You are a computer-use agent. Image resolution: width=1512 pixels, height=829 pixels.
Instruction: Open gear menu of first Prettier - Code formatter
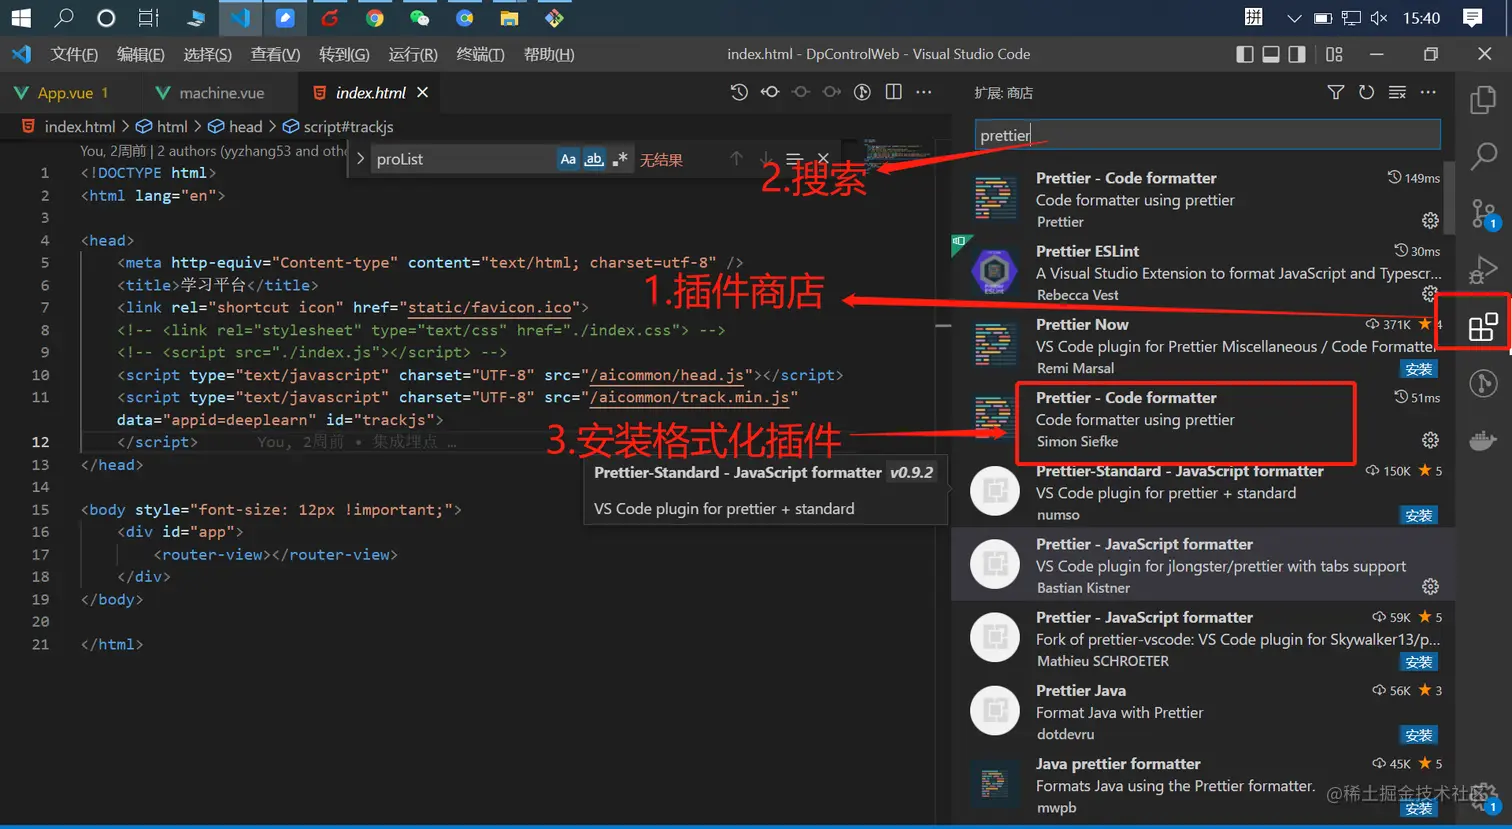[1430, 220]
